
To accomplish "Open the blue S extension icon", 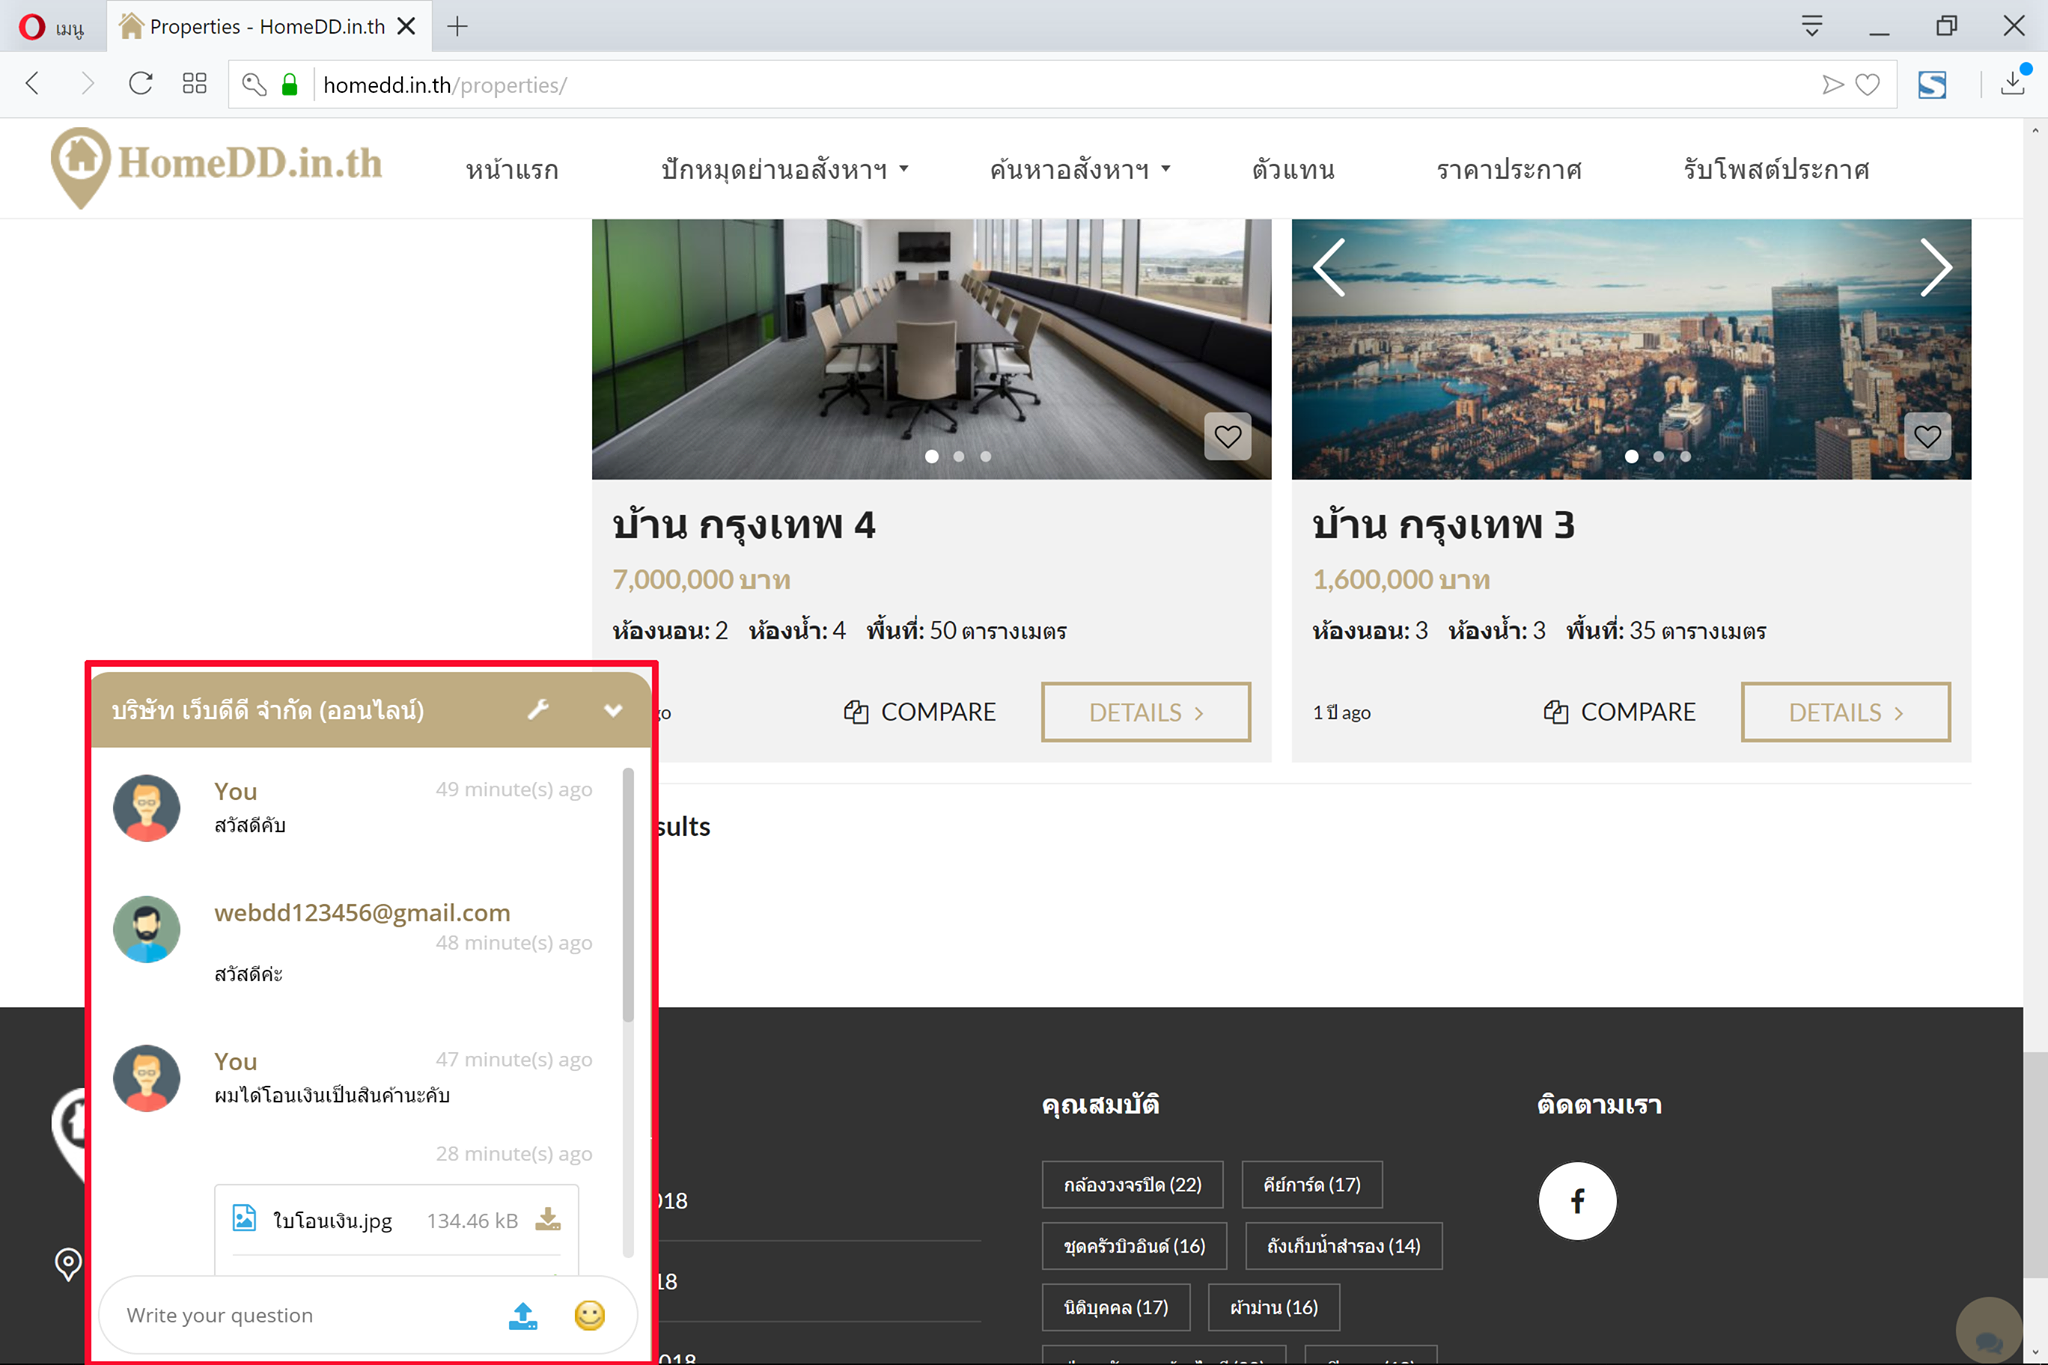I will coord(1932,85).
